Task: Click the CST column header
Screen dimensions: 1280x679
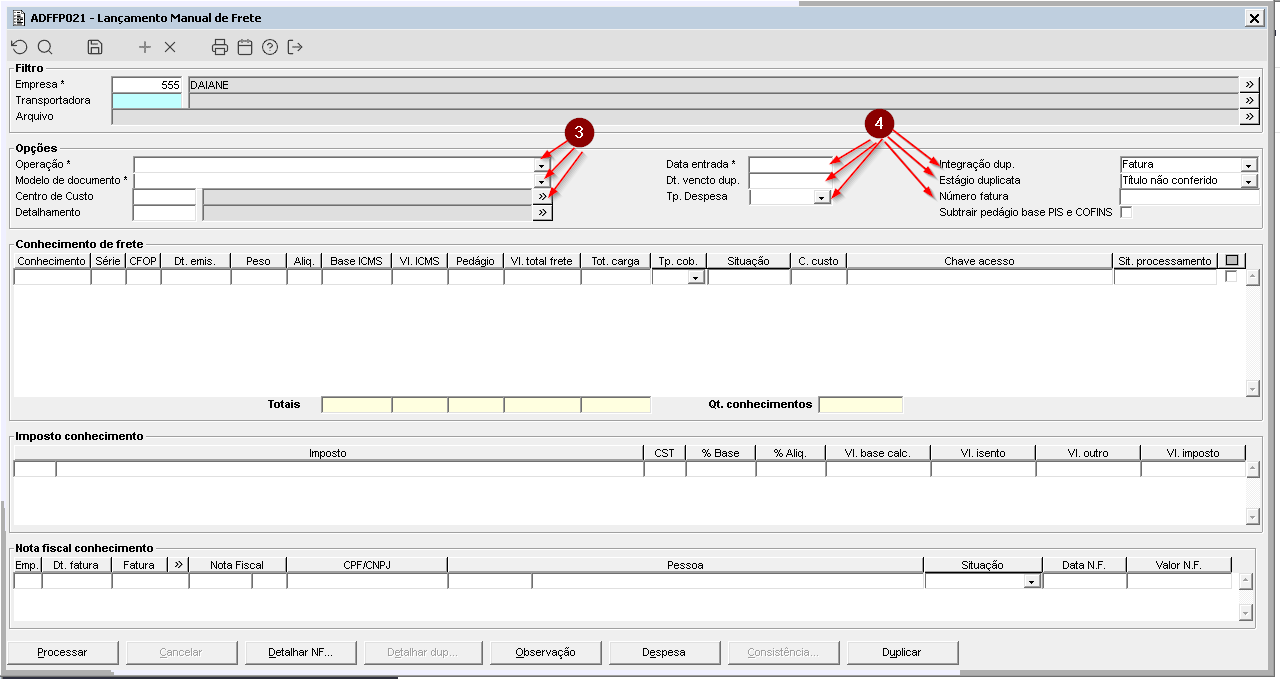Action: 664,453
